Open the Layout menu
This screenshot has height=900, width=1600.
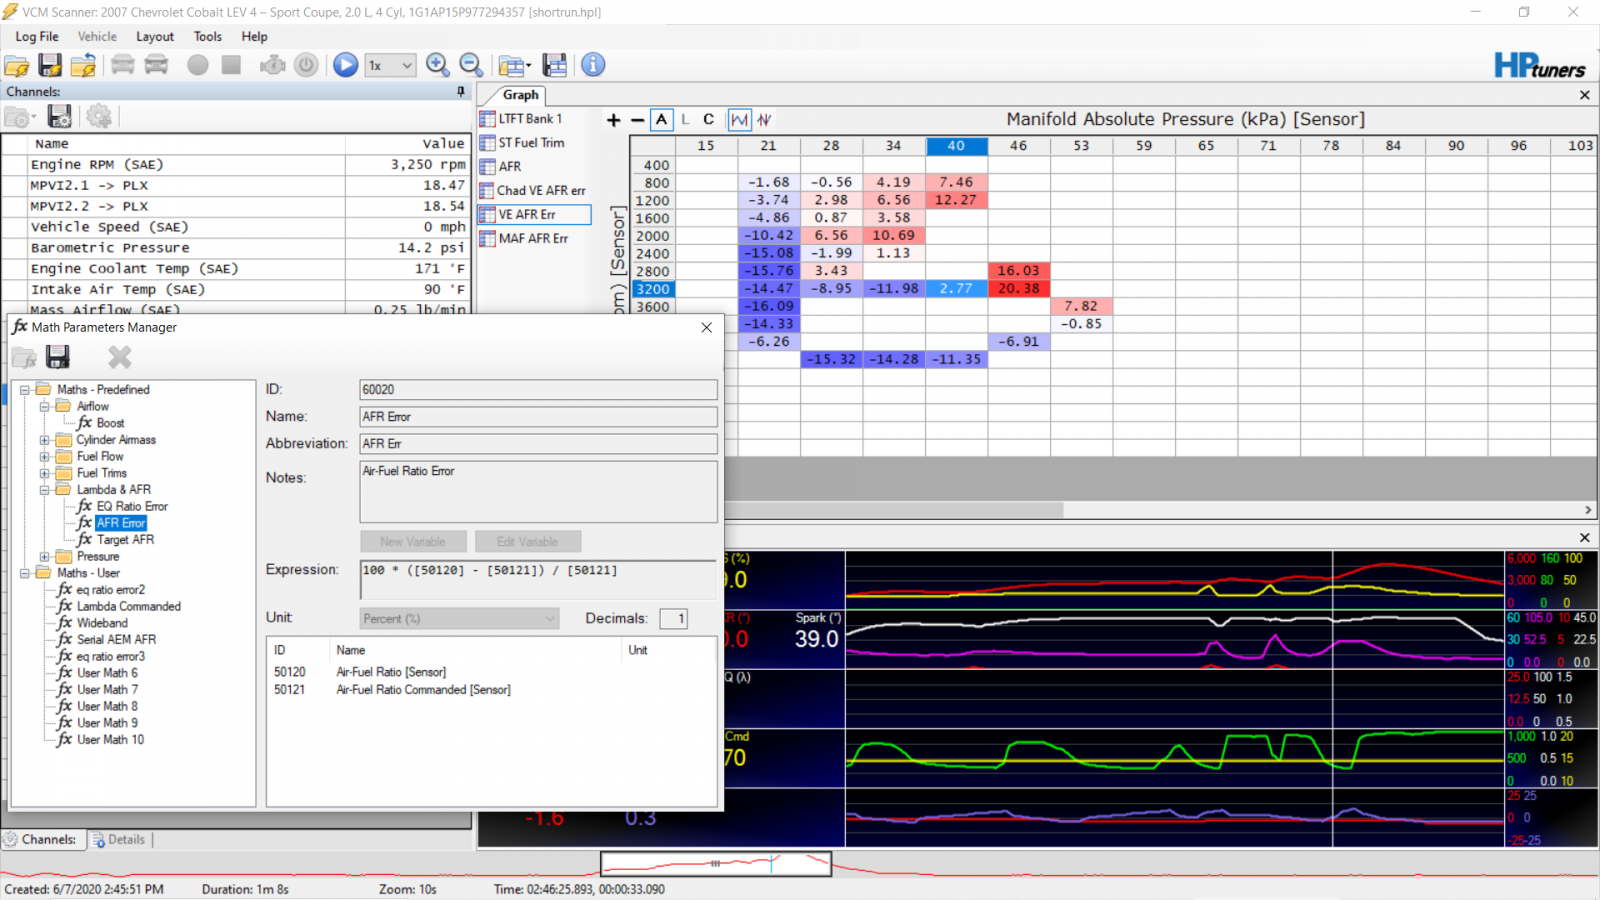(x=155, y=37)
